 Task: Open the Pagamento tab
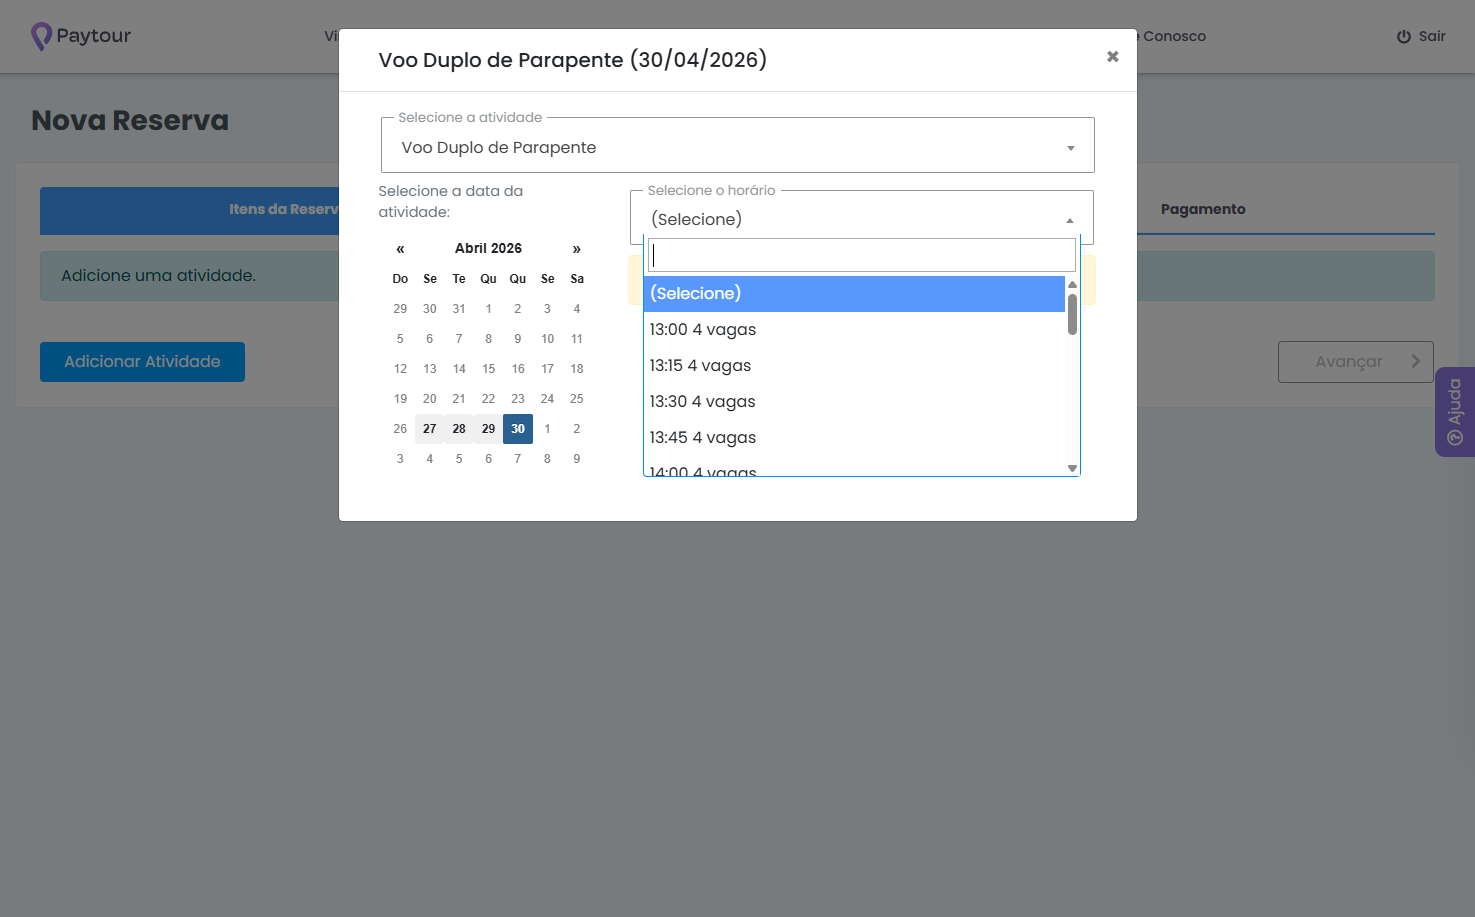tap(1203, 210)
